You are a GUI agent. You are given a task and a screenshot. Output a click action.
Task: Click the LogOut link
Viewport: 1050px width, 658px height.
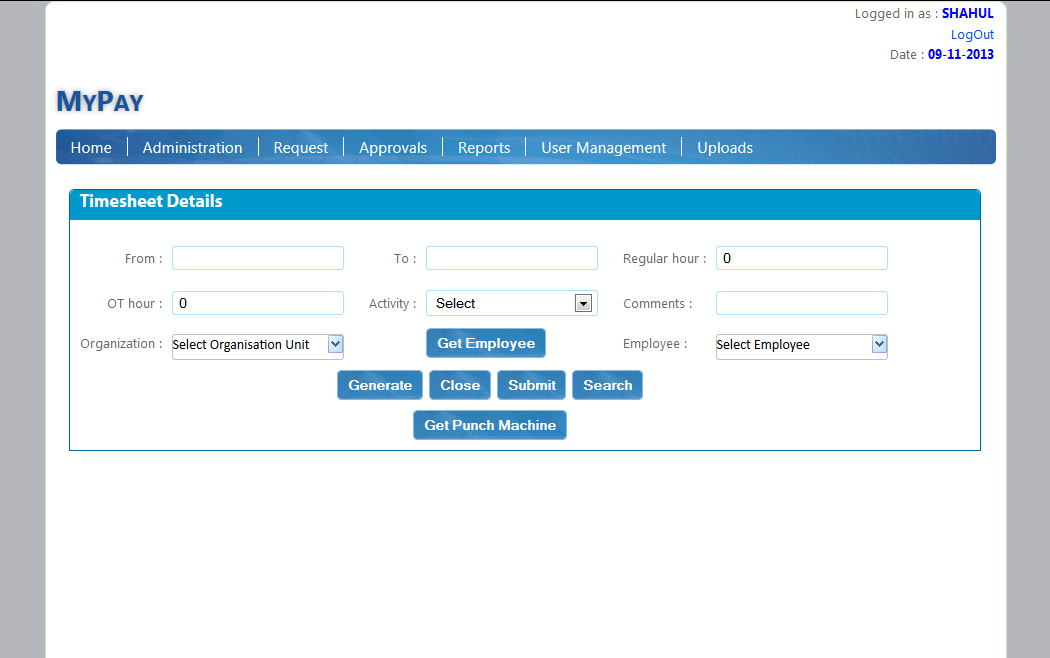[972, 35]
